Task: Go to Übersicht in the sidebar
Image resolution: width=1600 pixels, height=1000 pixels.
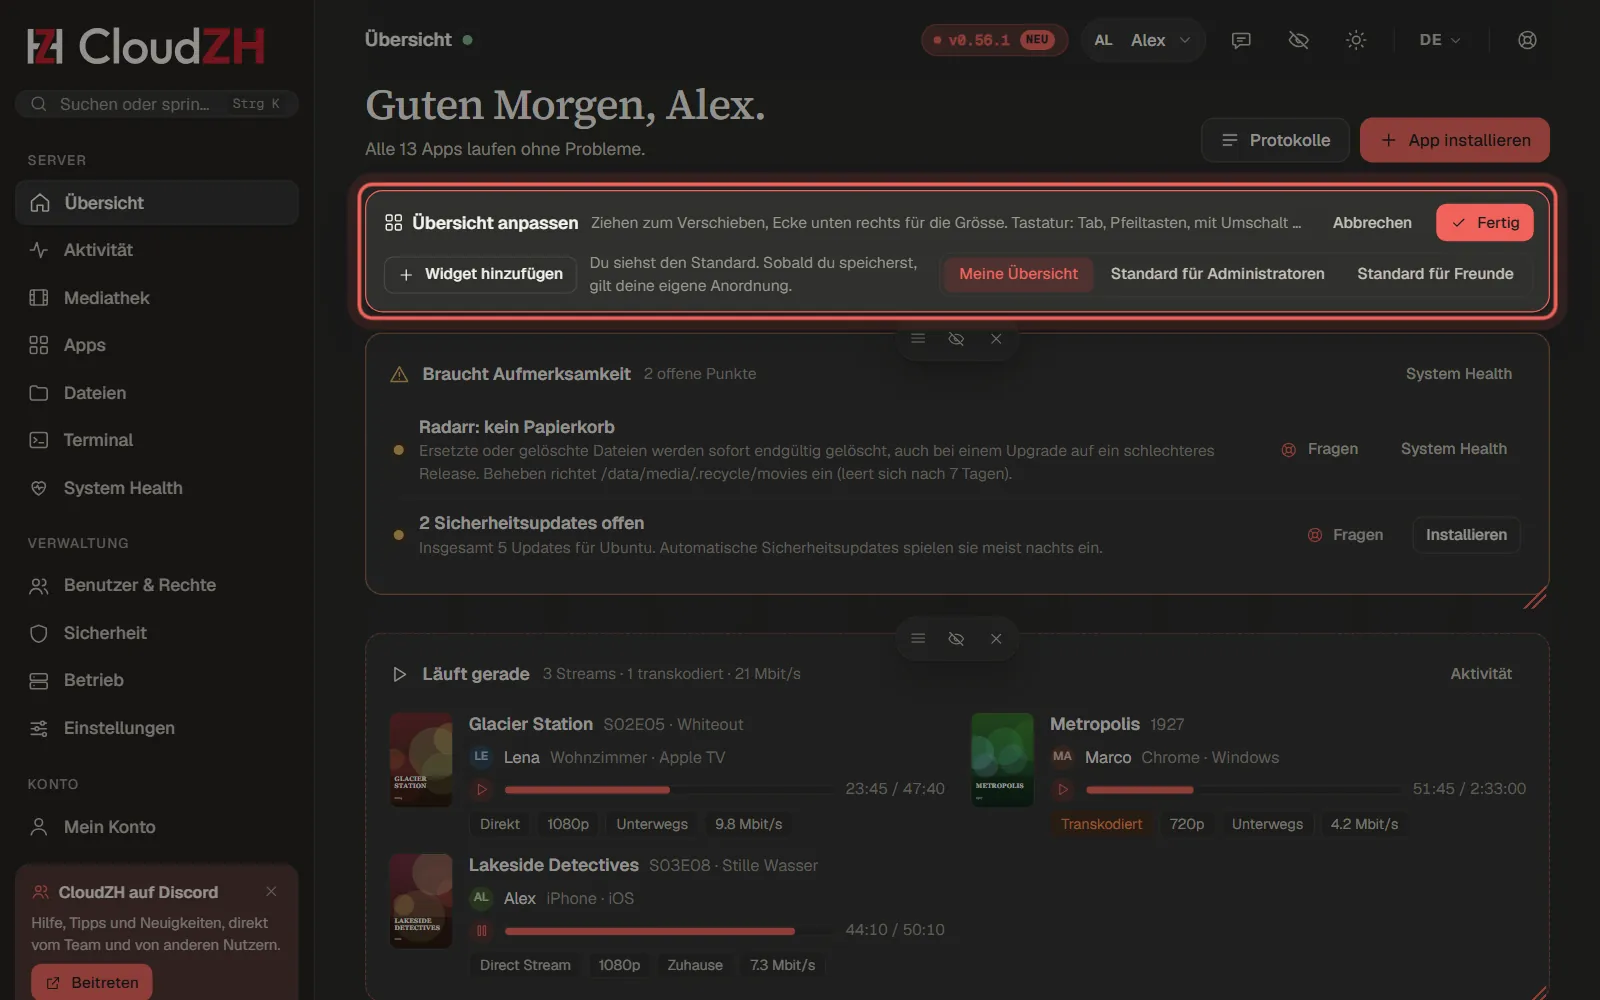Action: tap(157, 203)
